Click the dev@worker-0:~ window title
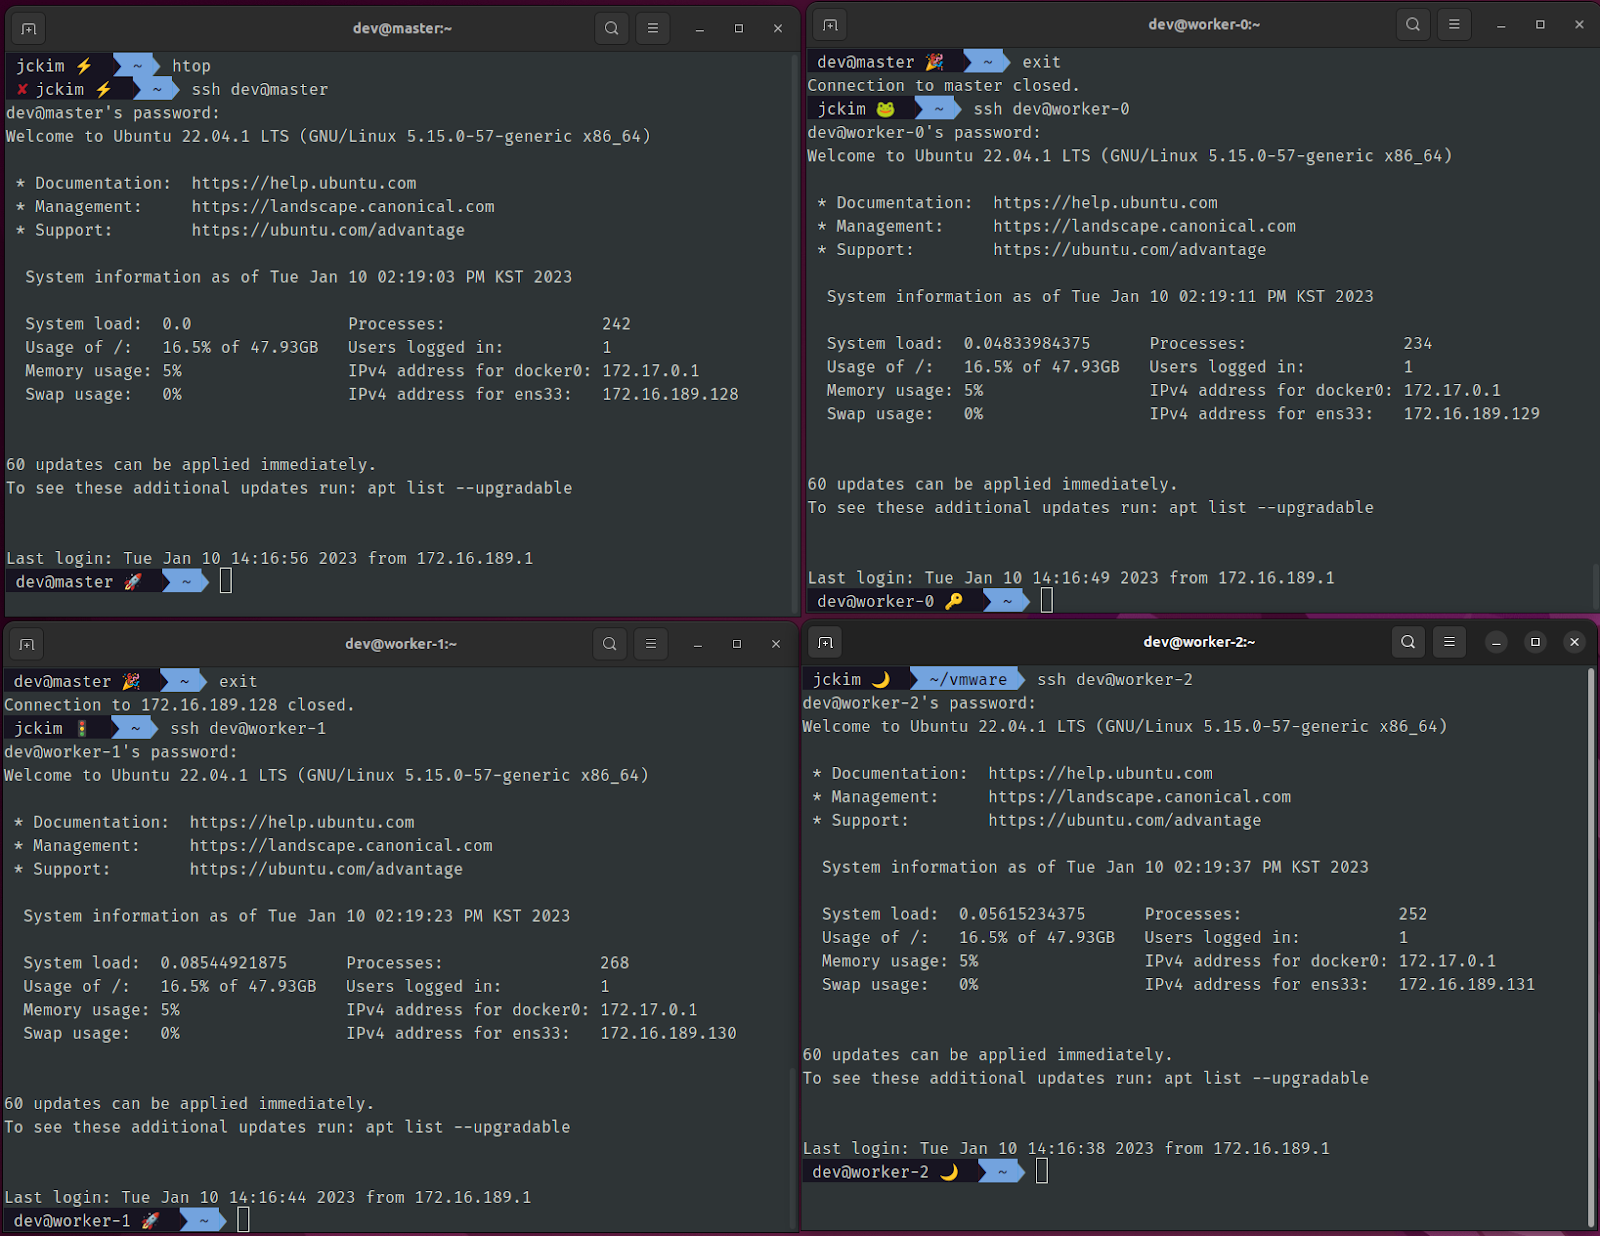The height and width of the screenshot is (1236, 1600). pyautogui.click(x=1204, y=25)
